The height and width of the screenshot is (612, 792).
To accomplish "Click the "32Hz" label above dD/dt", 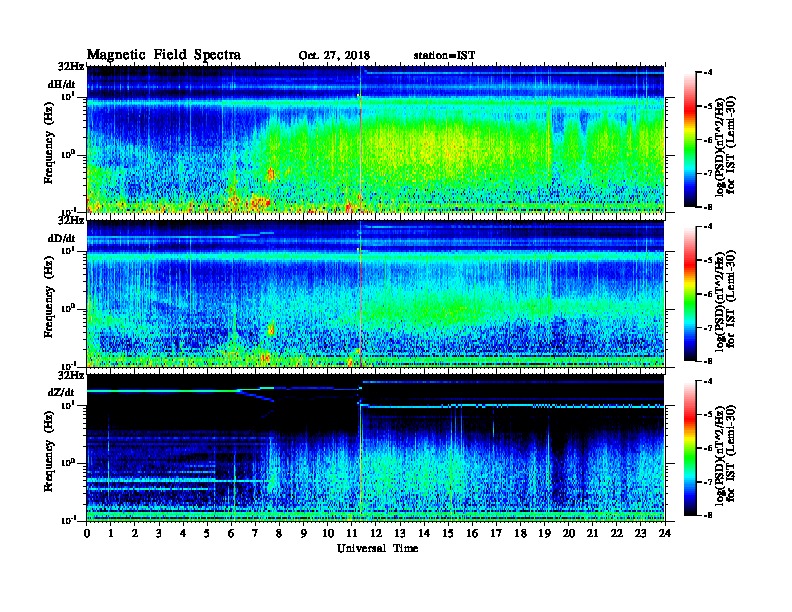I will tap(71, 221).
